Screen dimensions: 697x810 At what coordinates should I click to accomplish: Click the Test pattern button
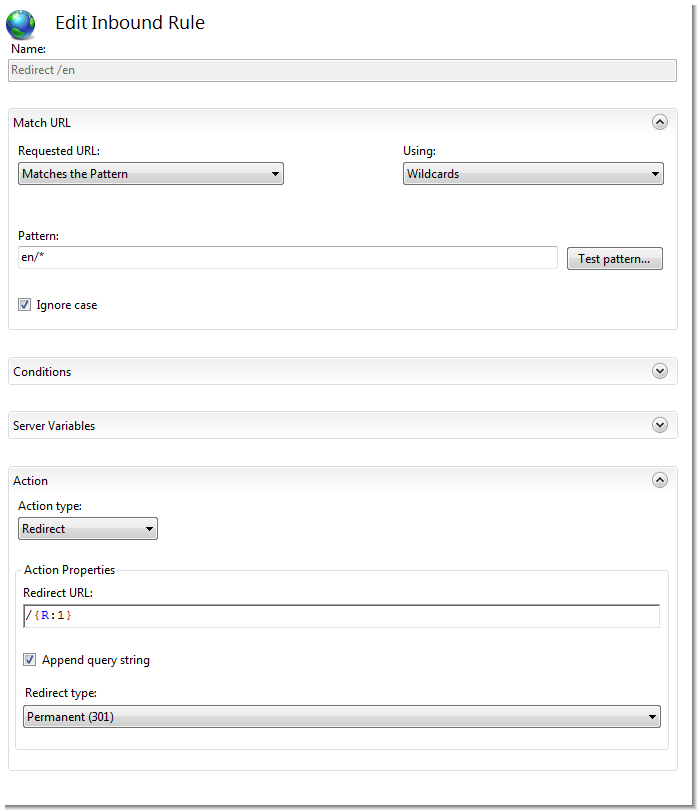(x=614, y=259)
